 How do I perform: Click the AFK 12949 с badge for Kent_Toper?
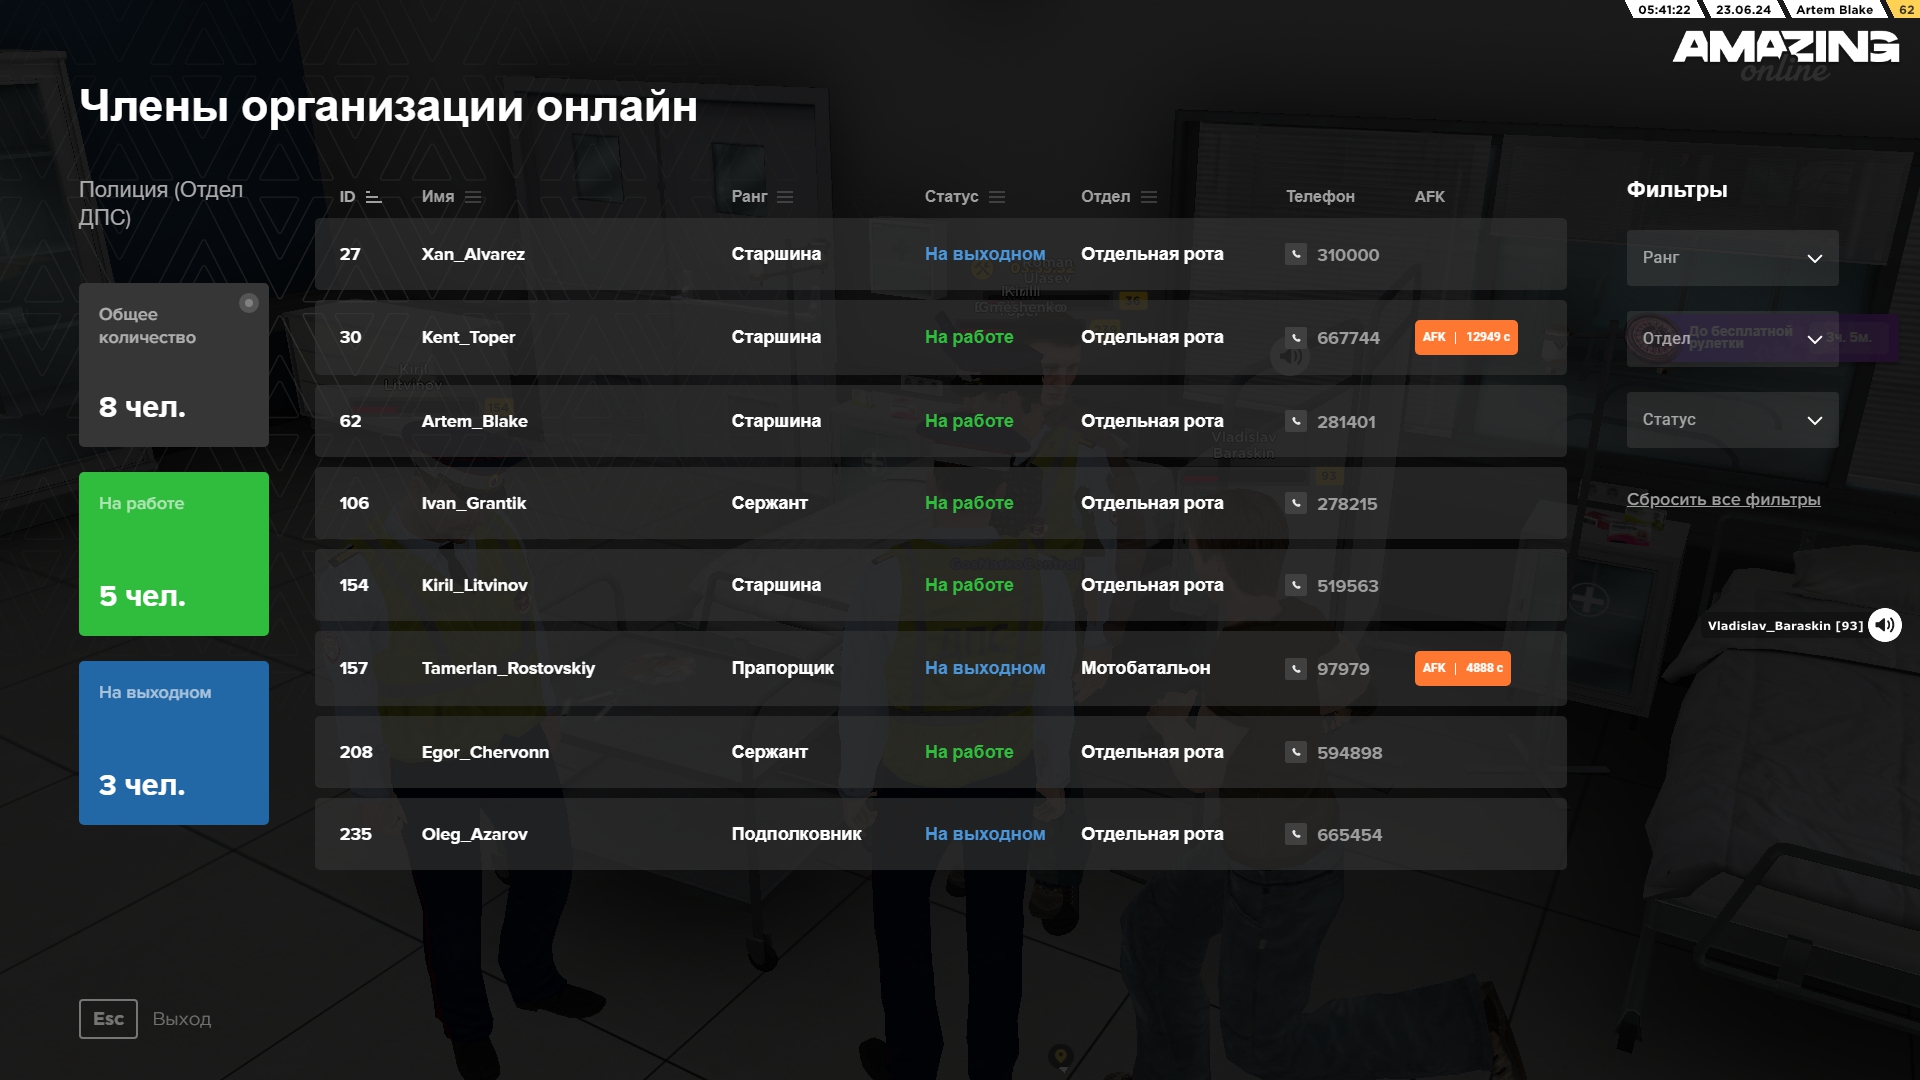click(1465, 337)
